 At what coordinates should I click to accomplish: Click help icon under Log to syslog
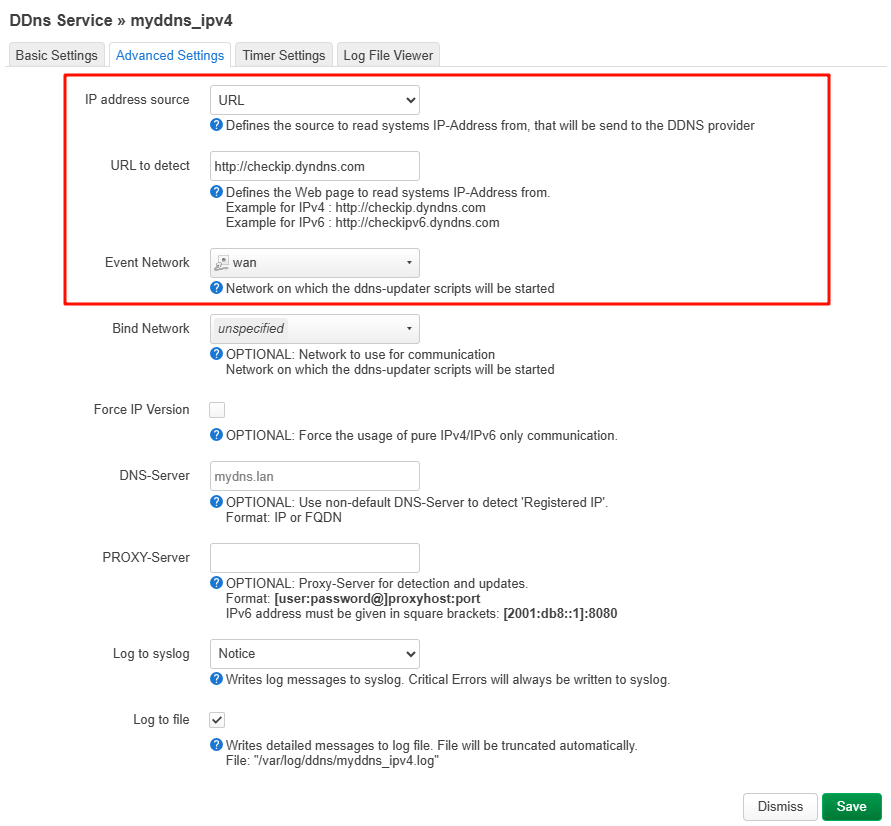click(x=216, y=679)
